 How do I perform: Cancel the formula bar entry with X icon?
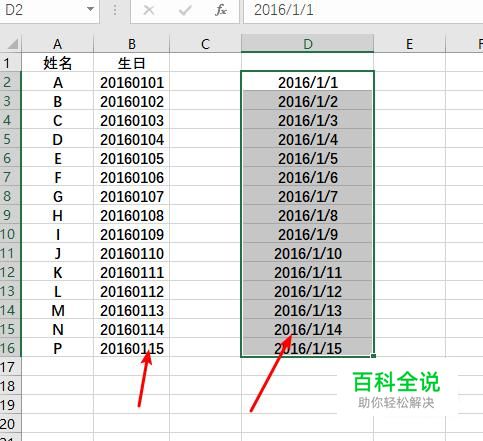[149, 10]
